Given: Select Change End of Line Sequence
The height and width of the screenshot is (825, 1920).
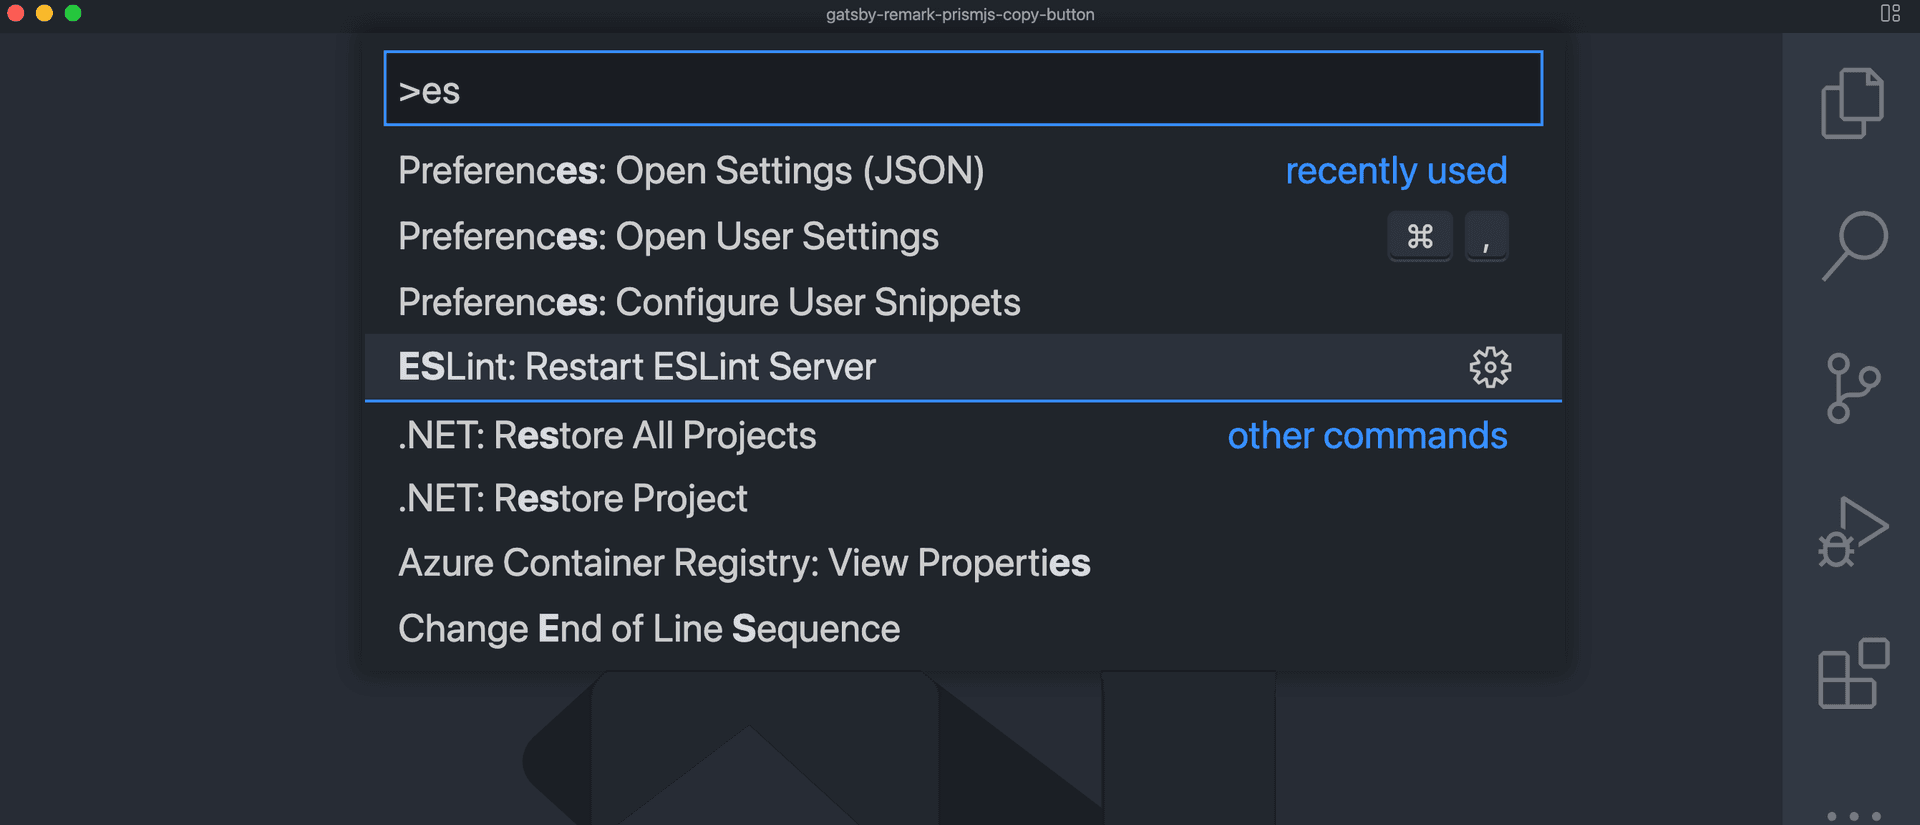Looking at the screenshot, I should pyautogui.click(x=649, y=629).
